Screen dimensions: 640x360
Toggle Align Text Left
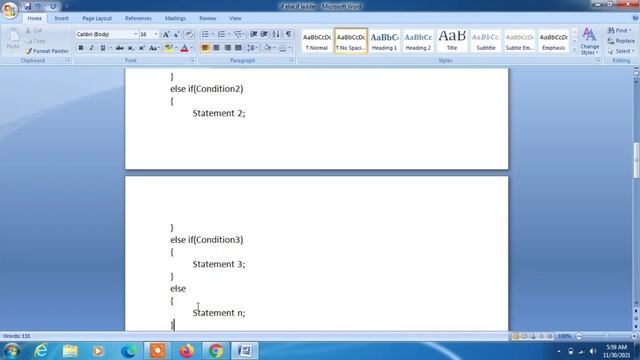click(205, 48)
